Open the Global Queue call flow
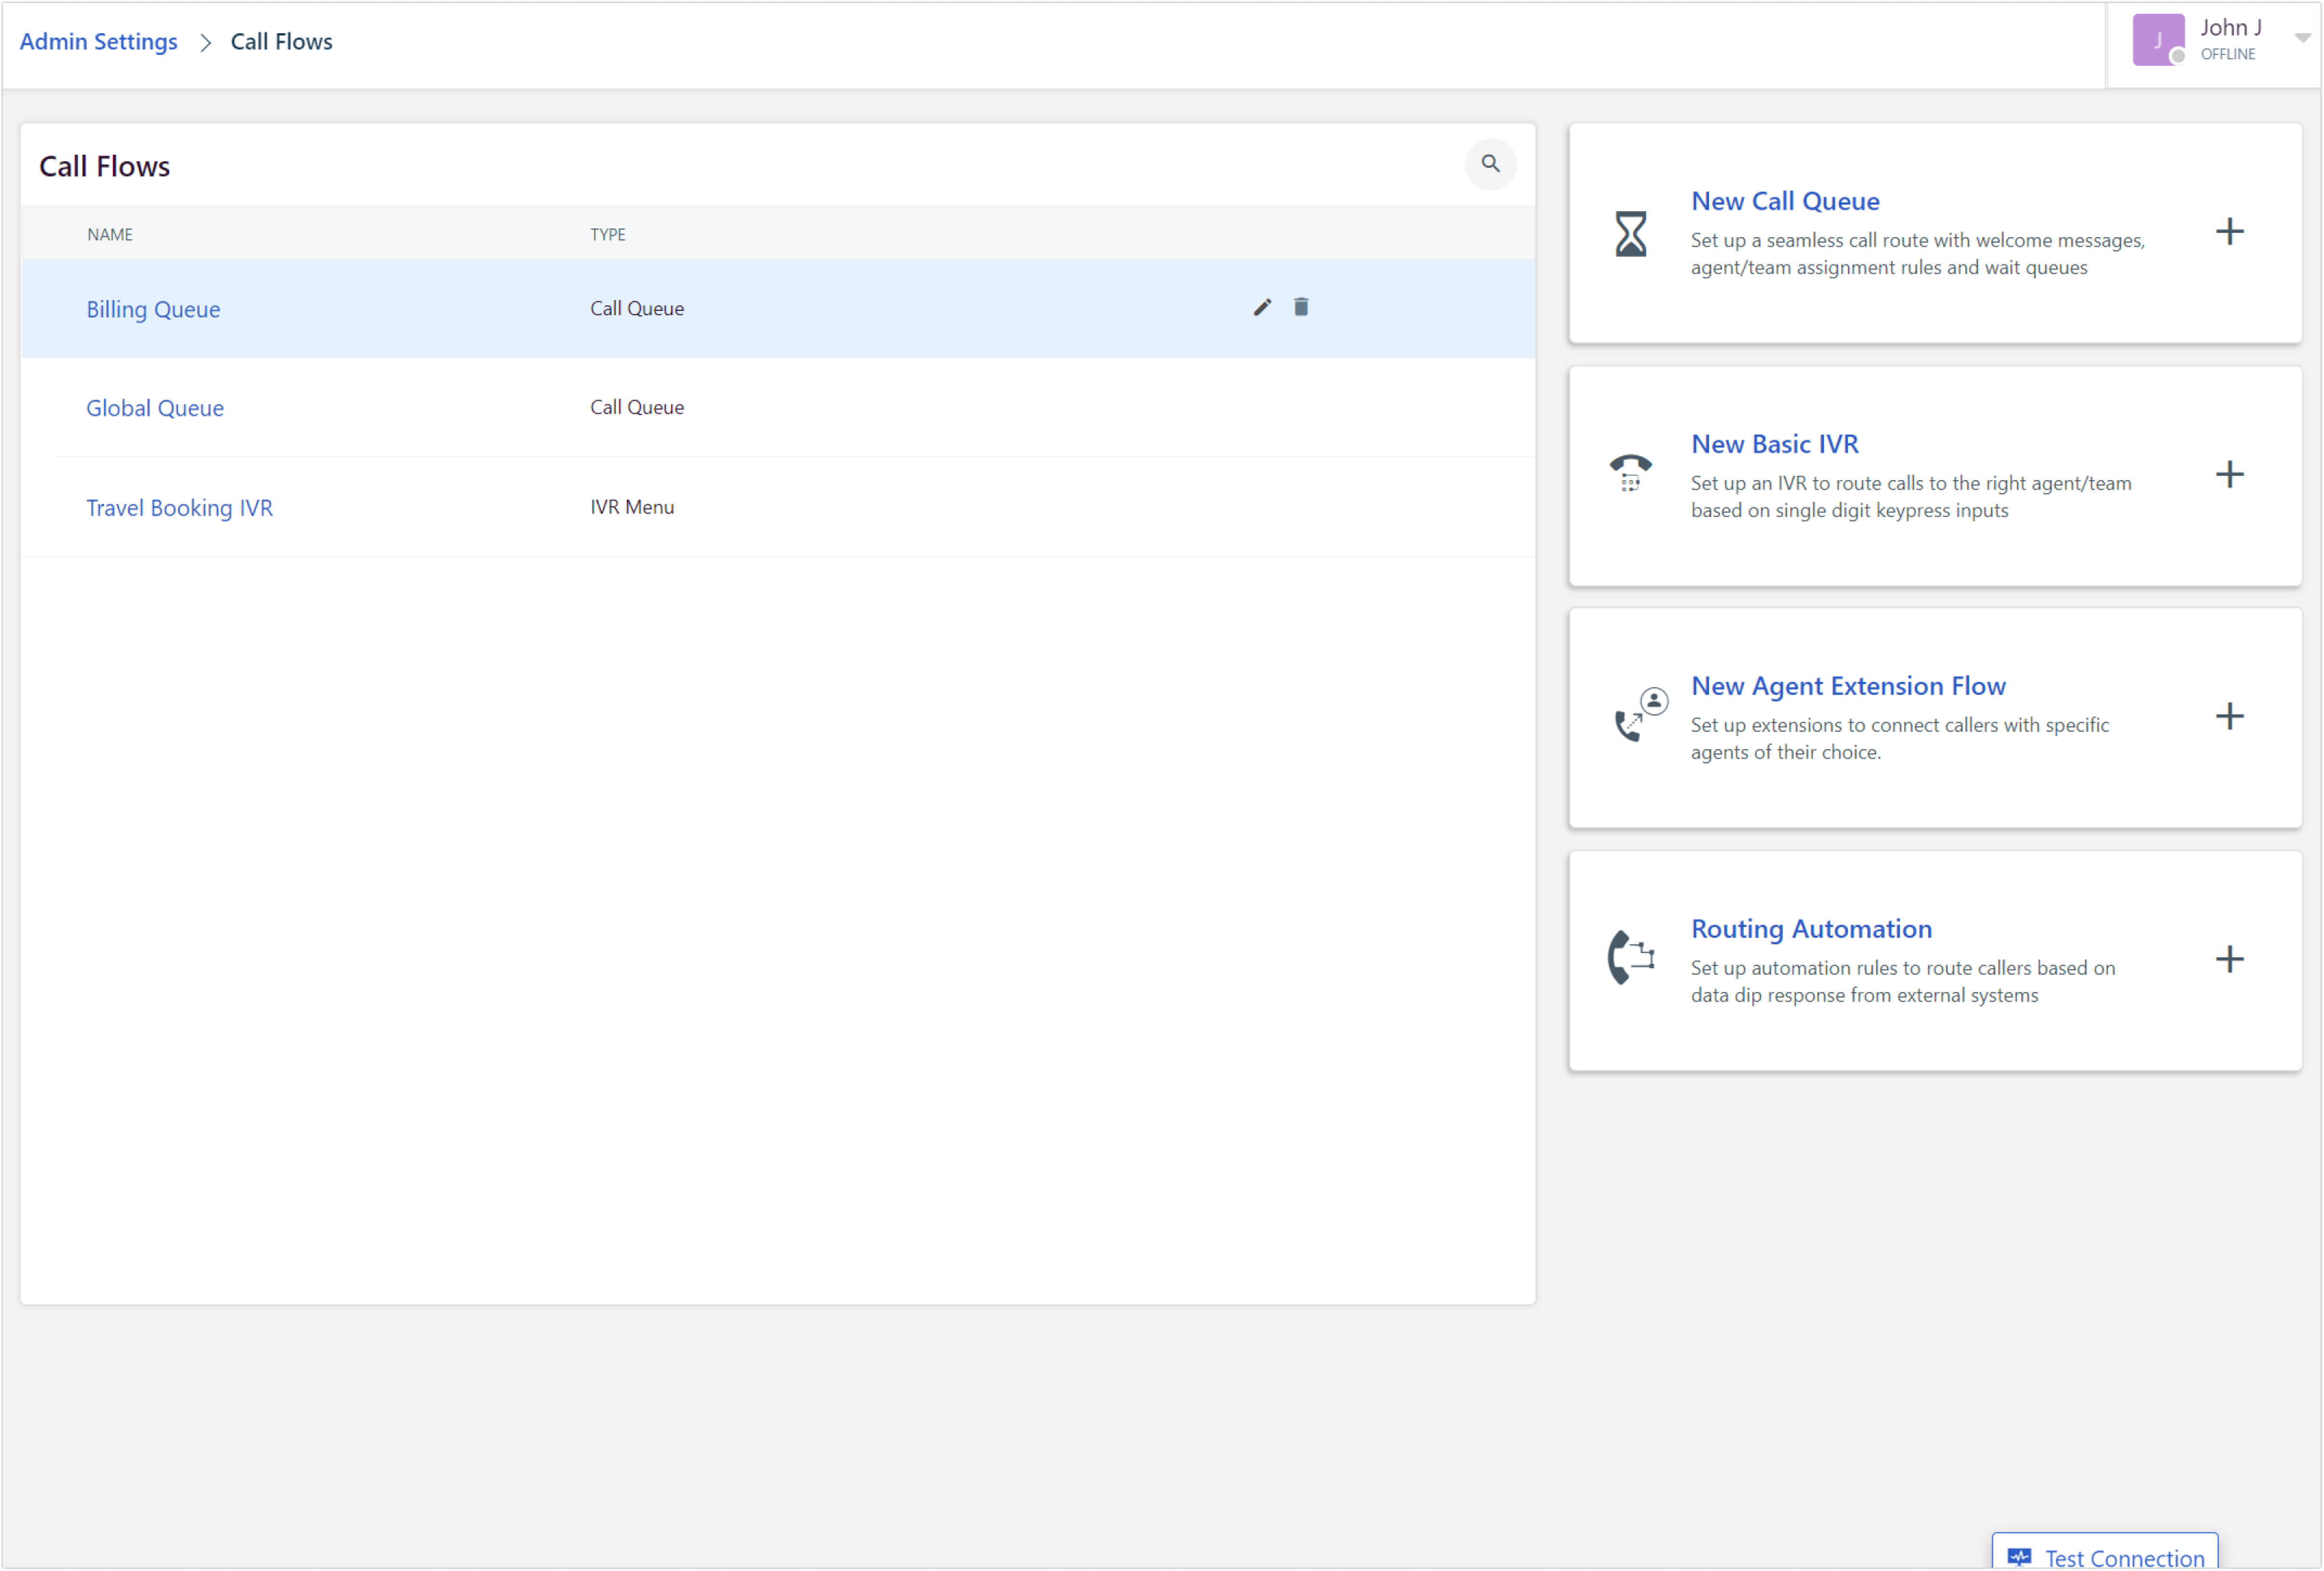Image resolution: width=2324 pixels, height=1571 pixels. [x=155, y=408]
